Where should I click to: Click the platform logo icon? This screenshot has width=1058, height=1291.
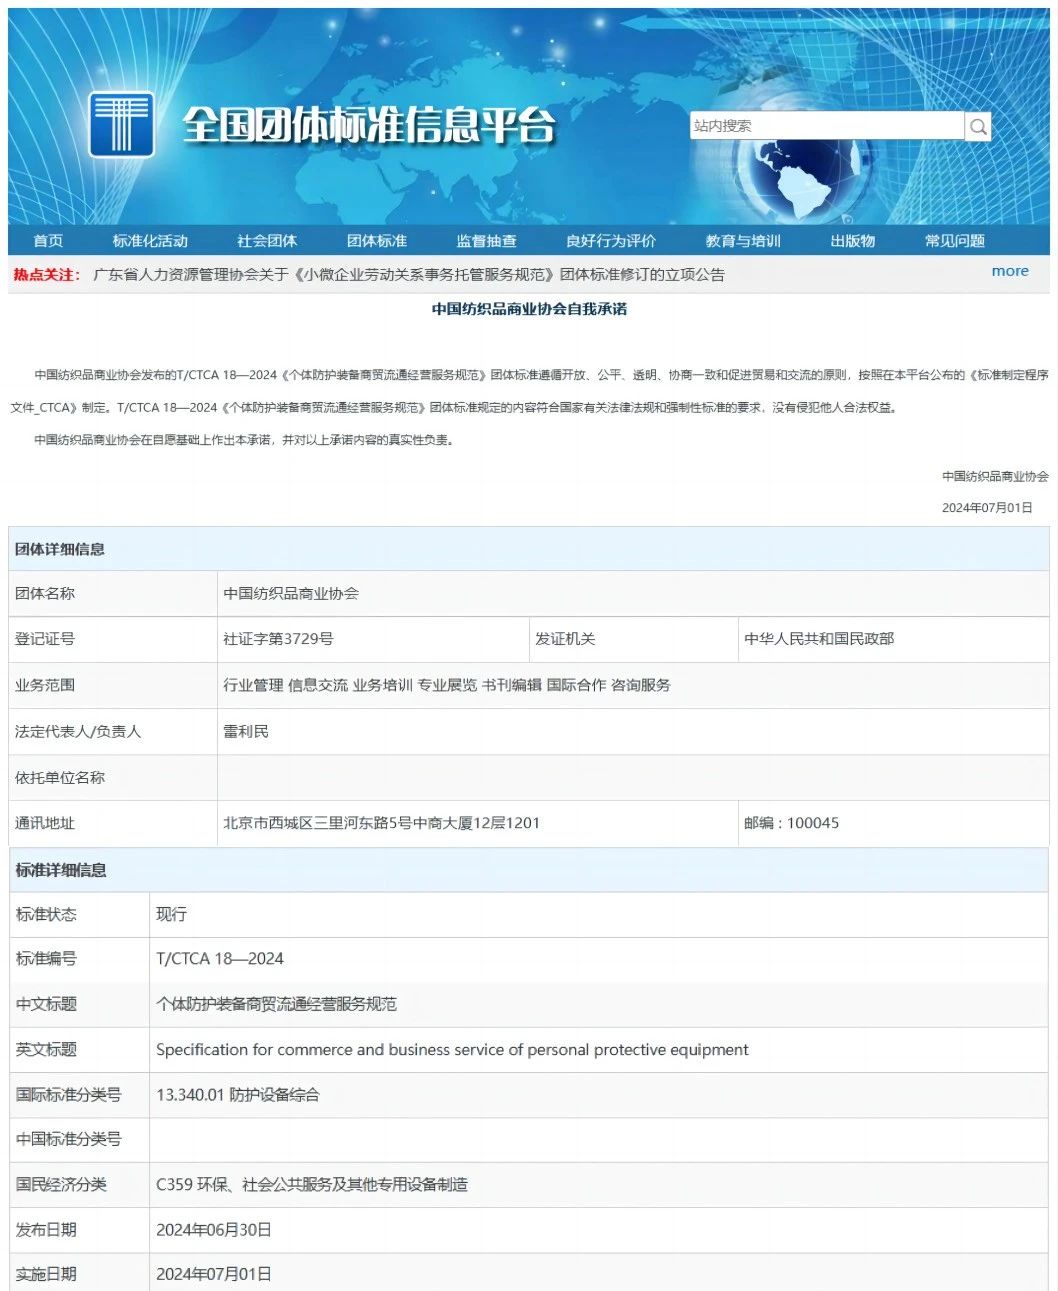click(121, 125)
